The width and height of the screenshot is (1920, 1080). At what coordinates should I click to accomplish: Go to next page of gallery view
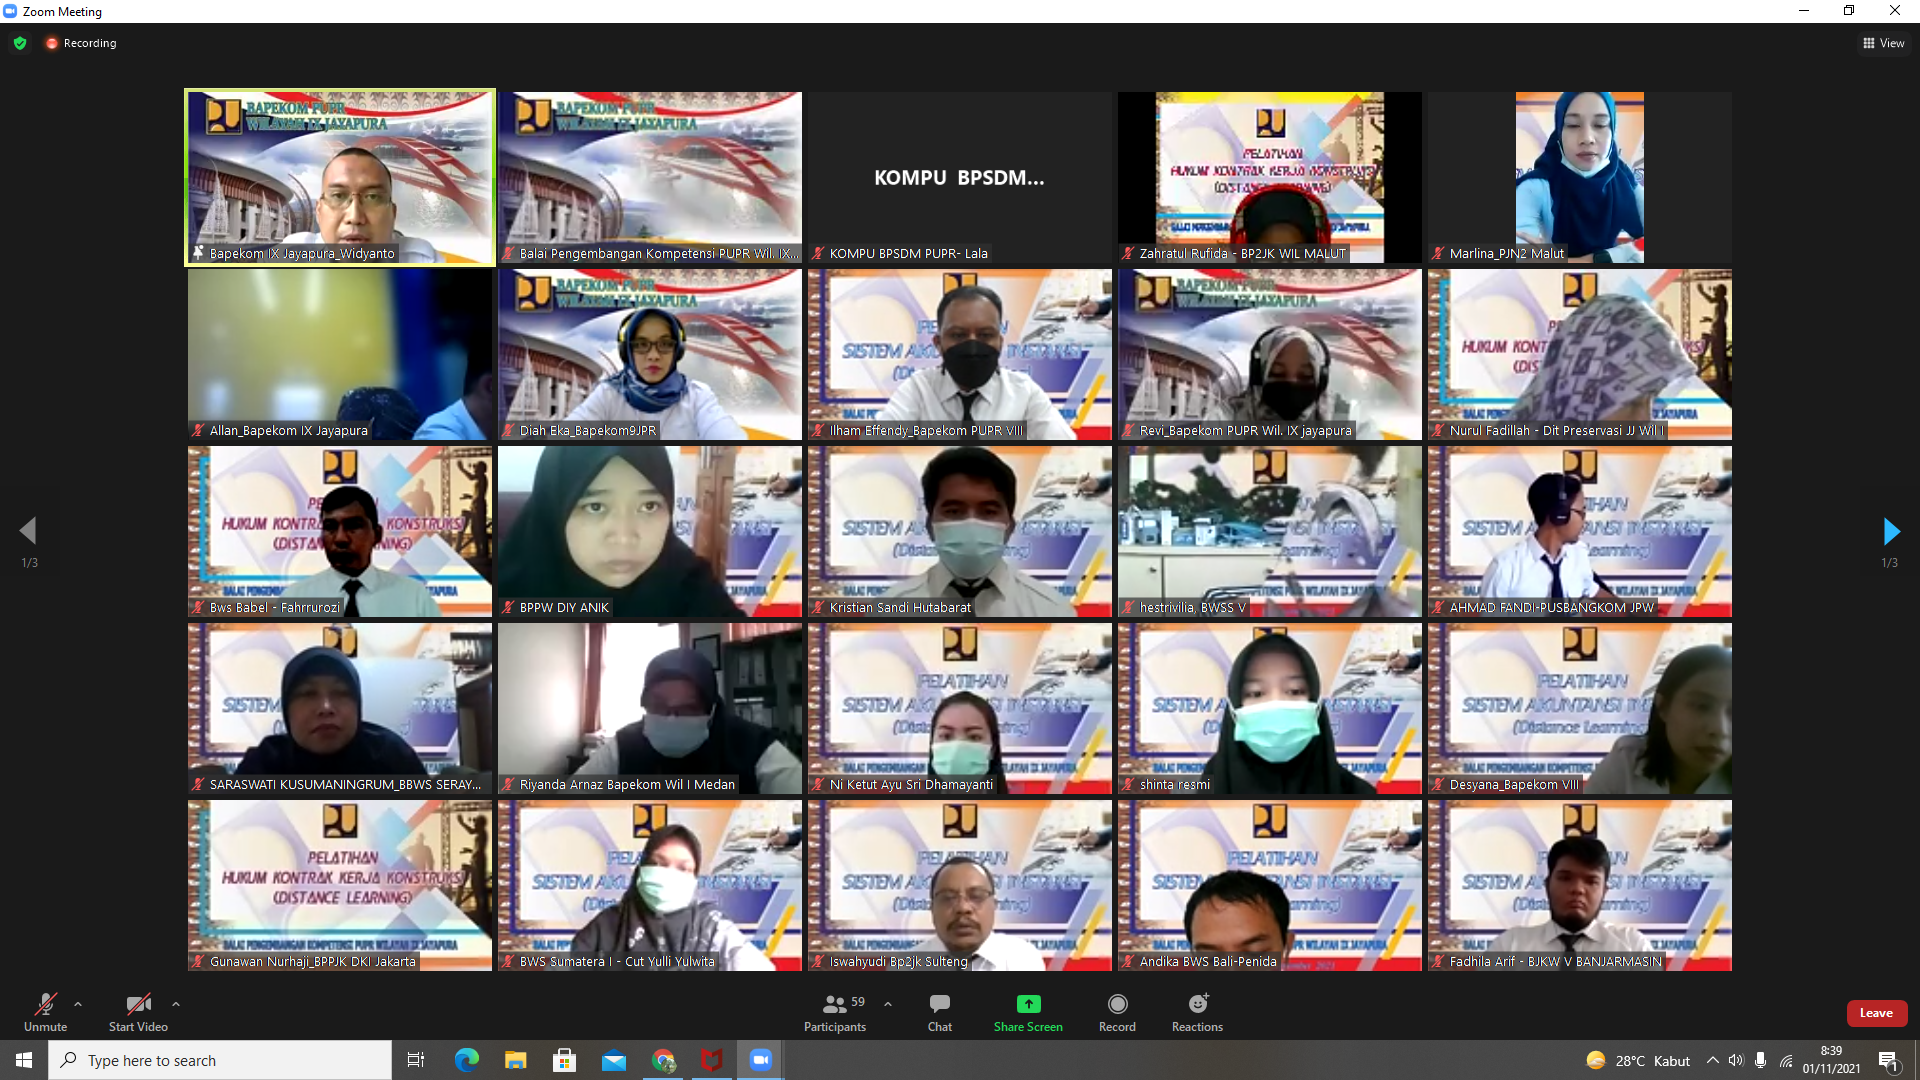1890,531
